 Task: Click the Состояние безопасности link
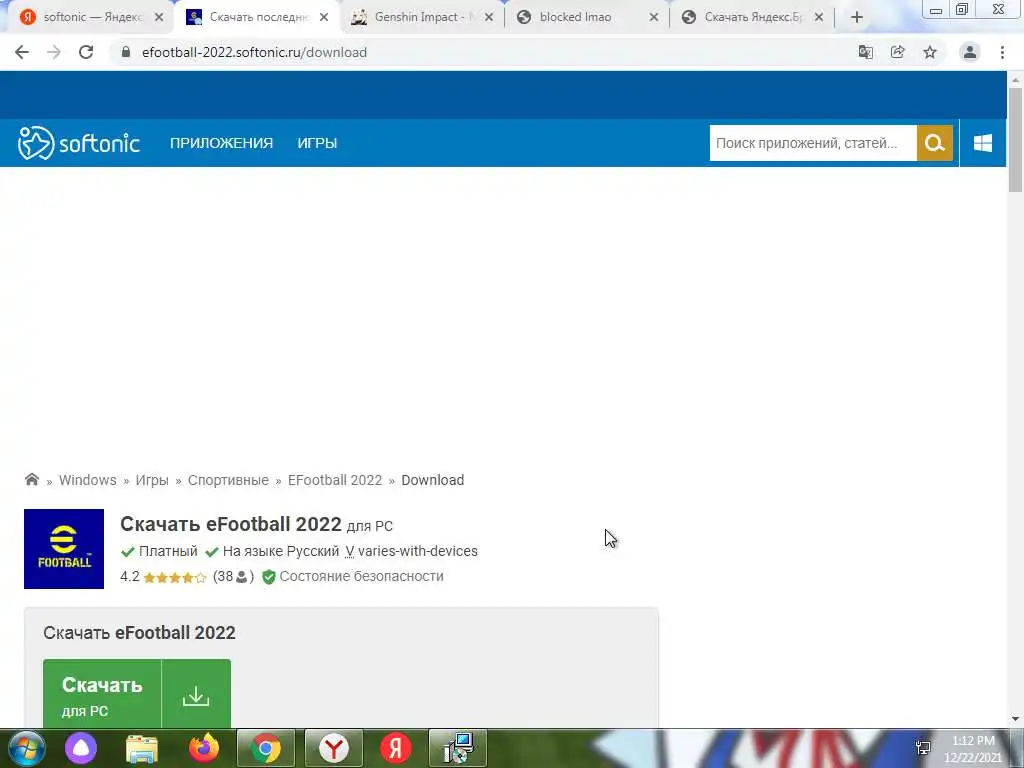(361, 577)
